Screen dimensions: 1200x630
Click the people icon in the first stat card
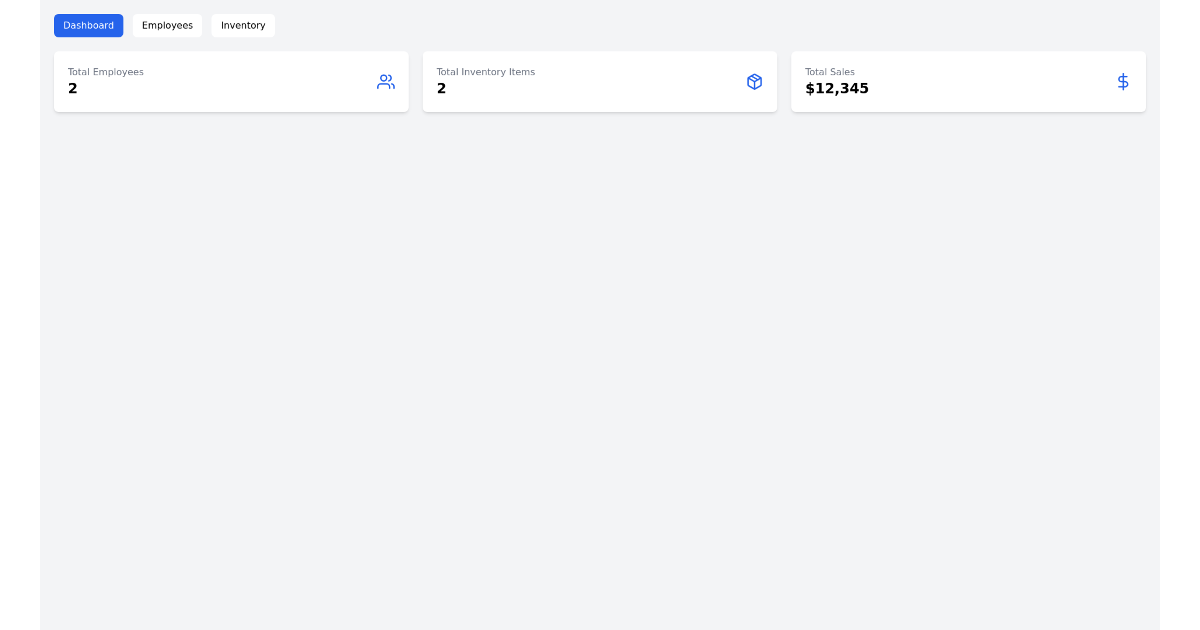386,82
